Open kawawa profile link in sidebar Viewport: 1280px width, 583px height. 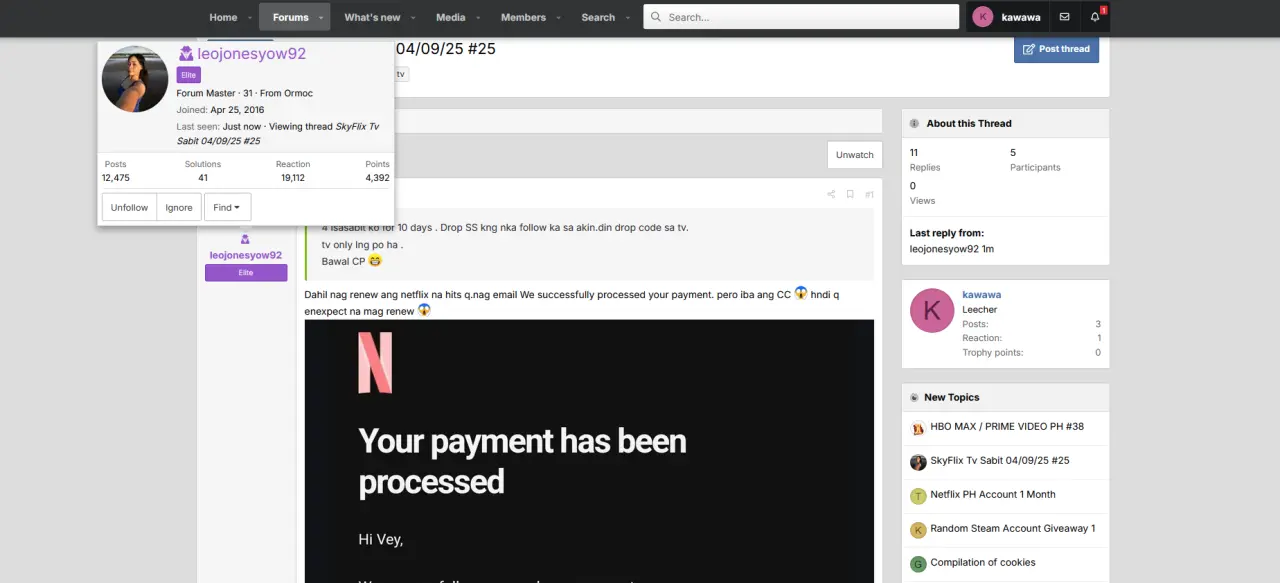tap(982, 295)
